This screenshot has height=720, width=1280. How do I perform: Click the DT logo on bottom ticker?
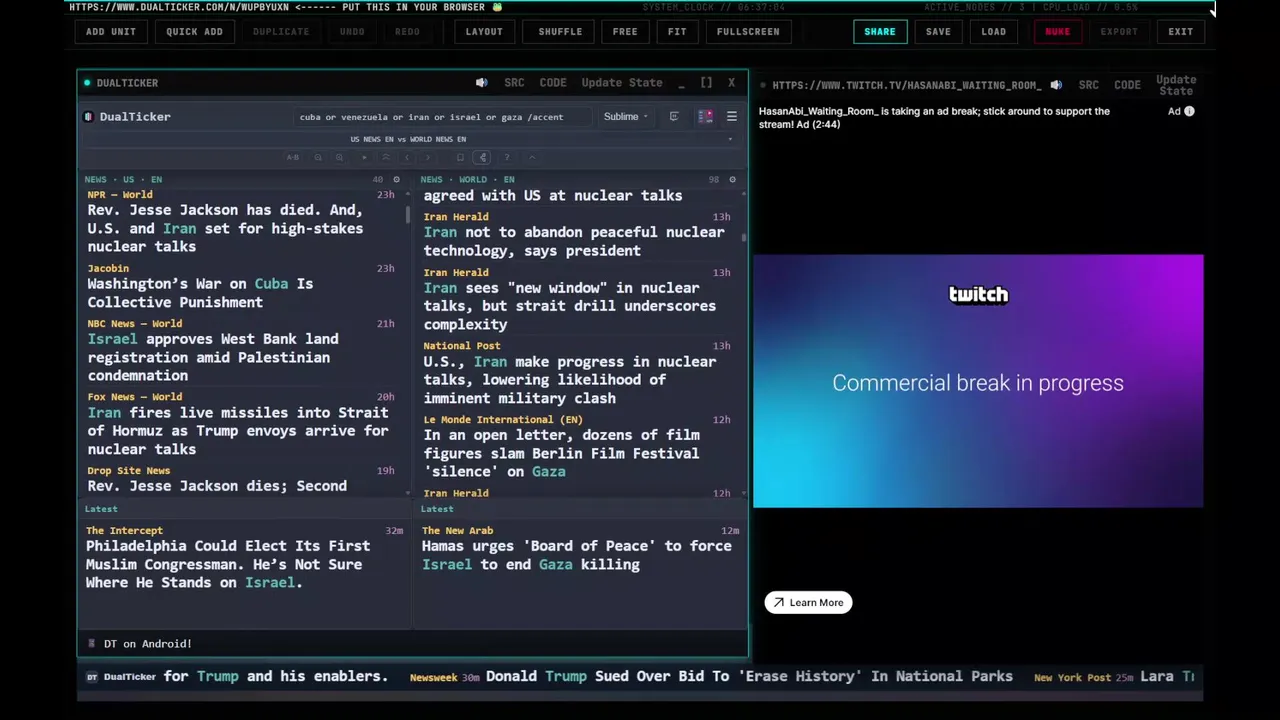[x=92, y=677]
